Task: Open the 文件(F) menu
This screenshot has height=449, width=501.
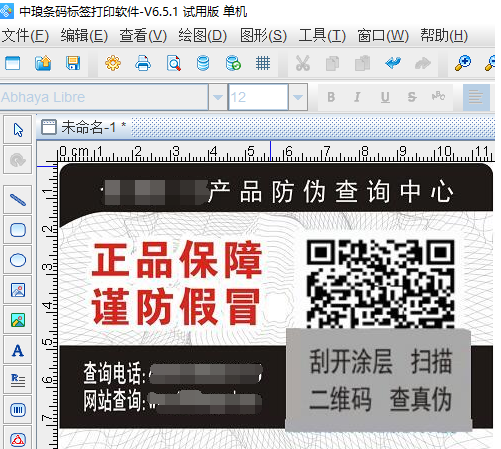Action: [x=25, y=35]
